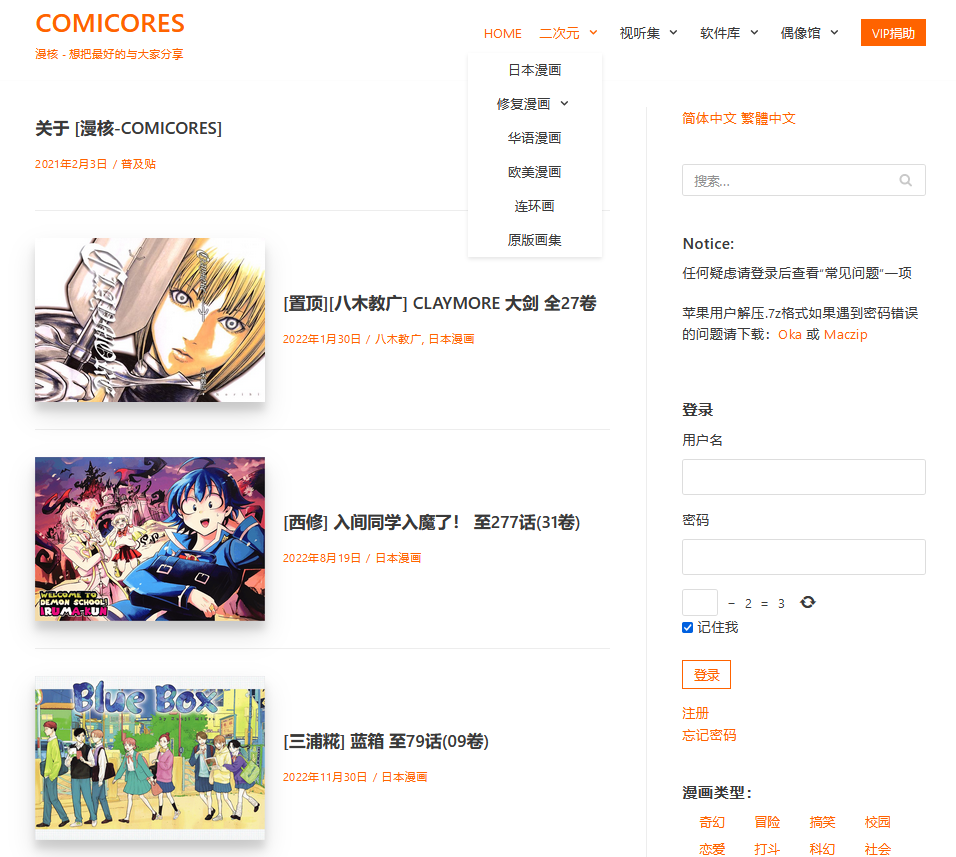Open 日本漫画 category under 蓝箱 post

404,777
